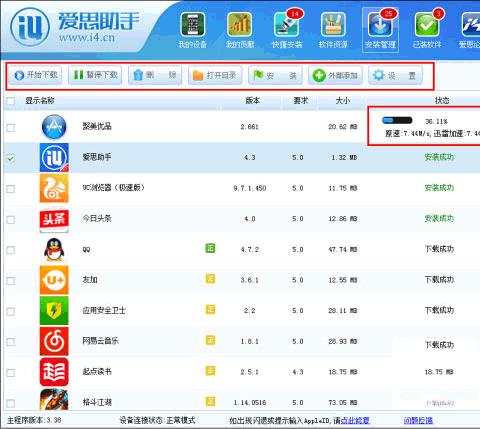
Task: Sort by 版本 column header
Action: tap(252, 101)
